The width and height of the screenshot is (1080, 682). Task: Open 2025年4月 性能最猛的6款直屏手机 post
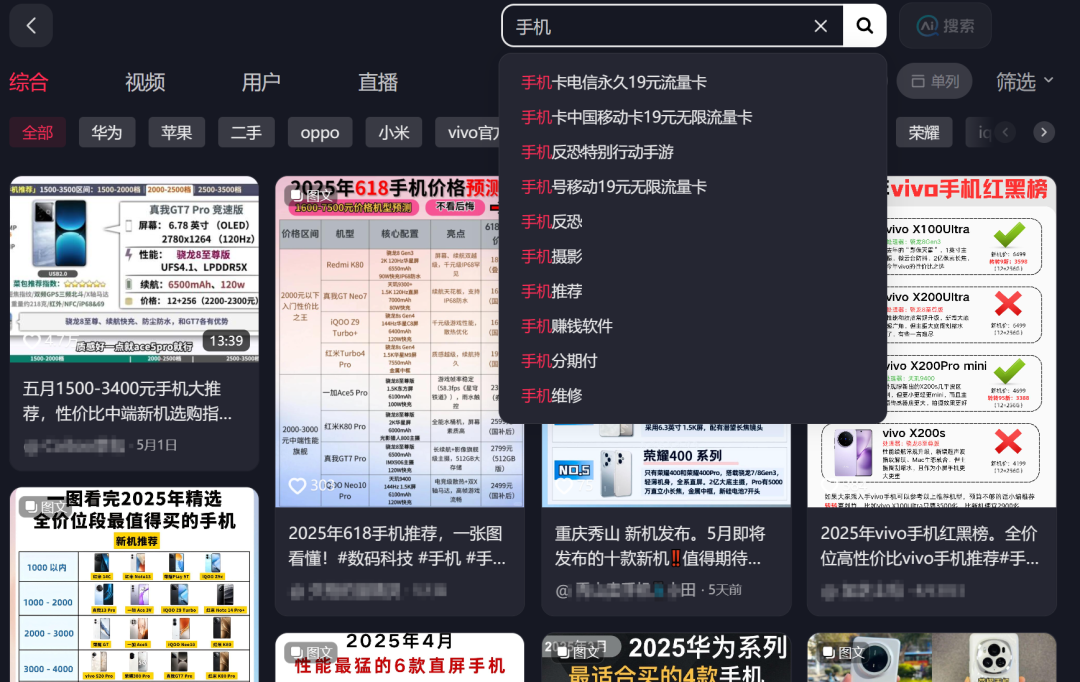click(399, 657)
